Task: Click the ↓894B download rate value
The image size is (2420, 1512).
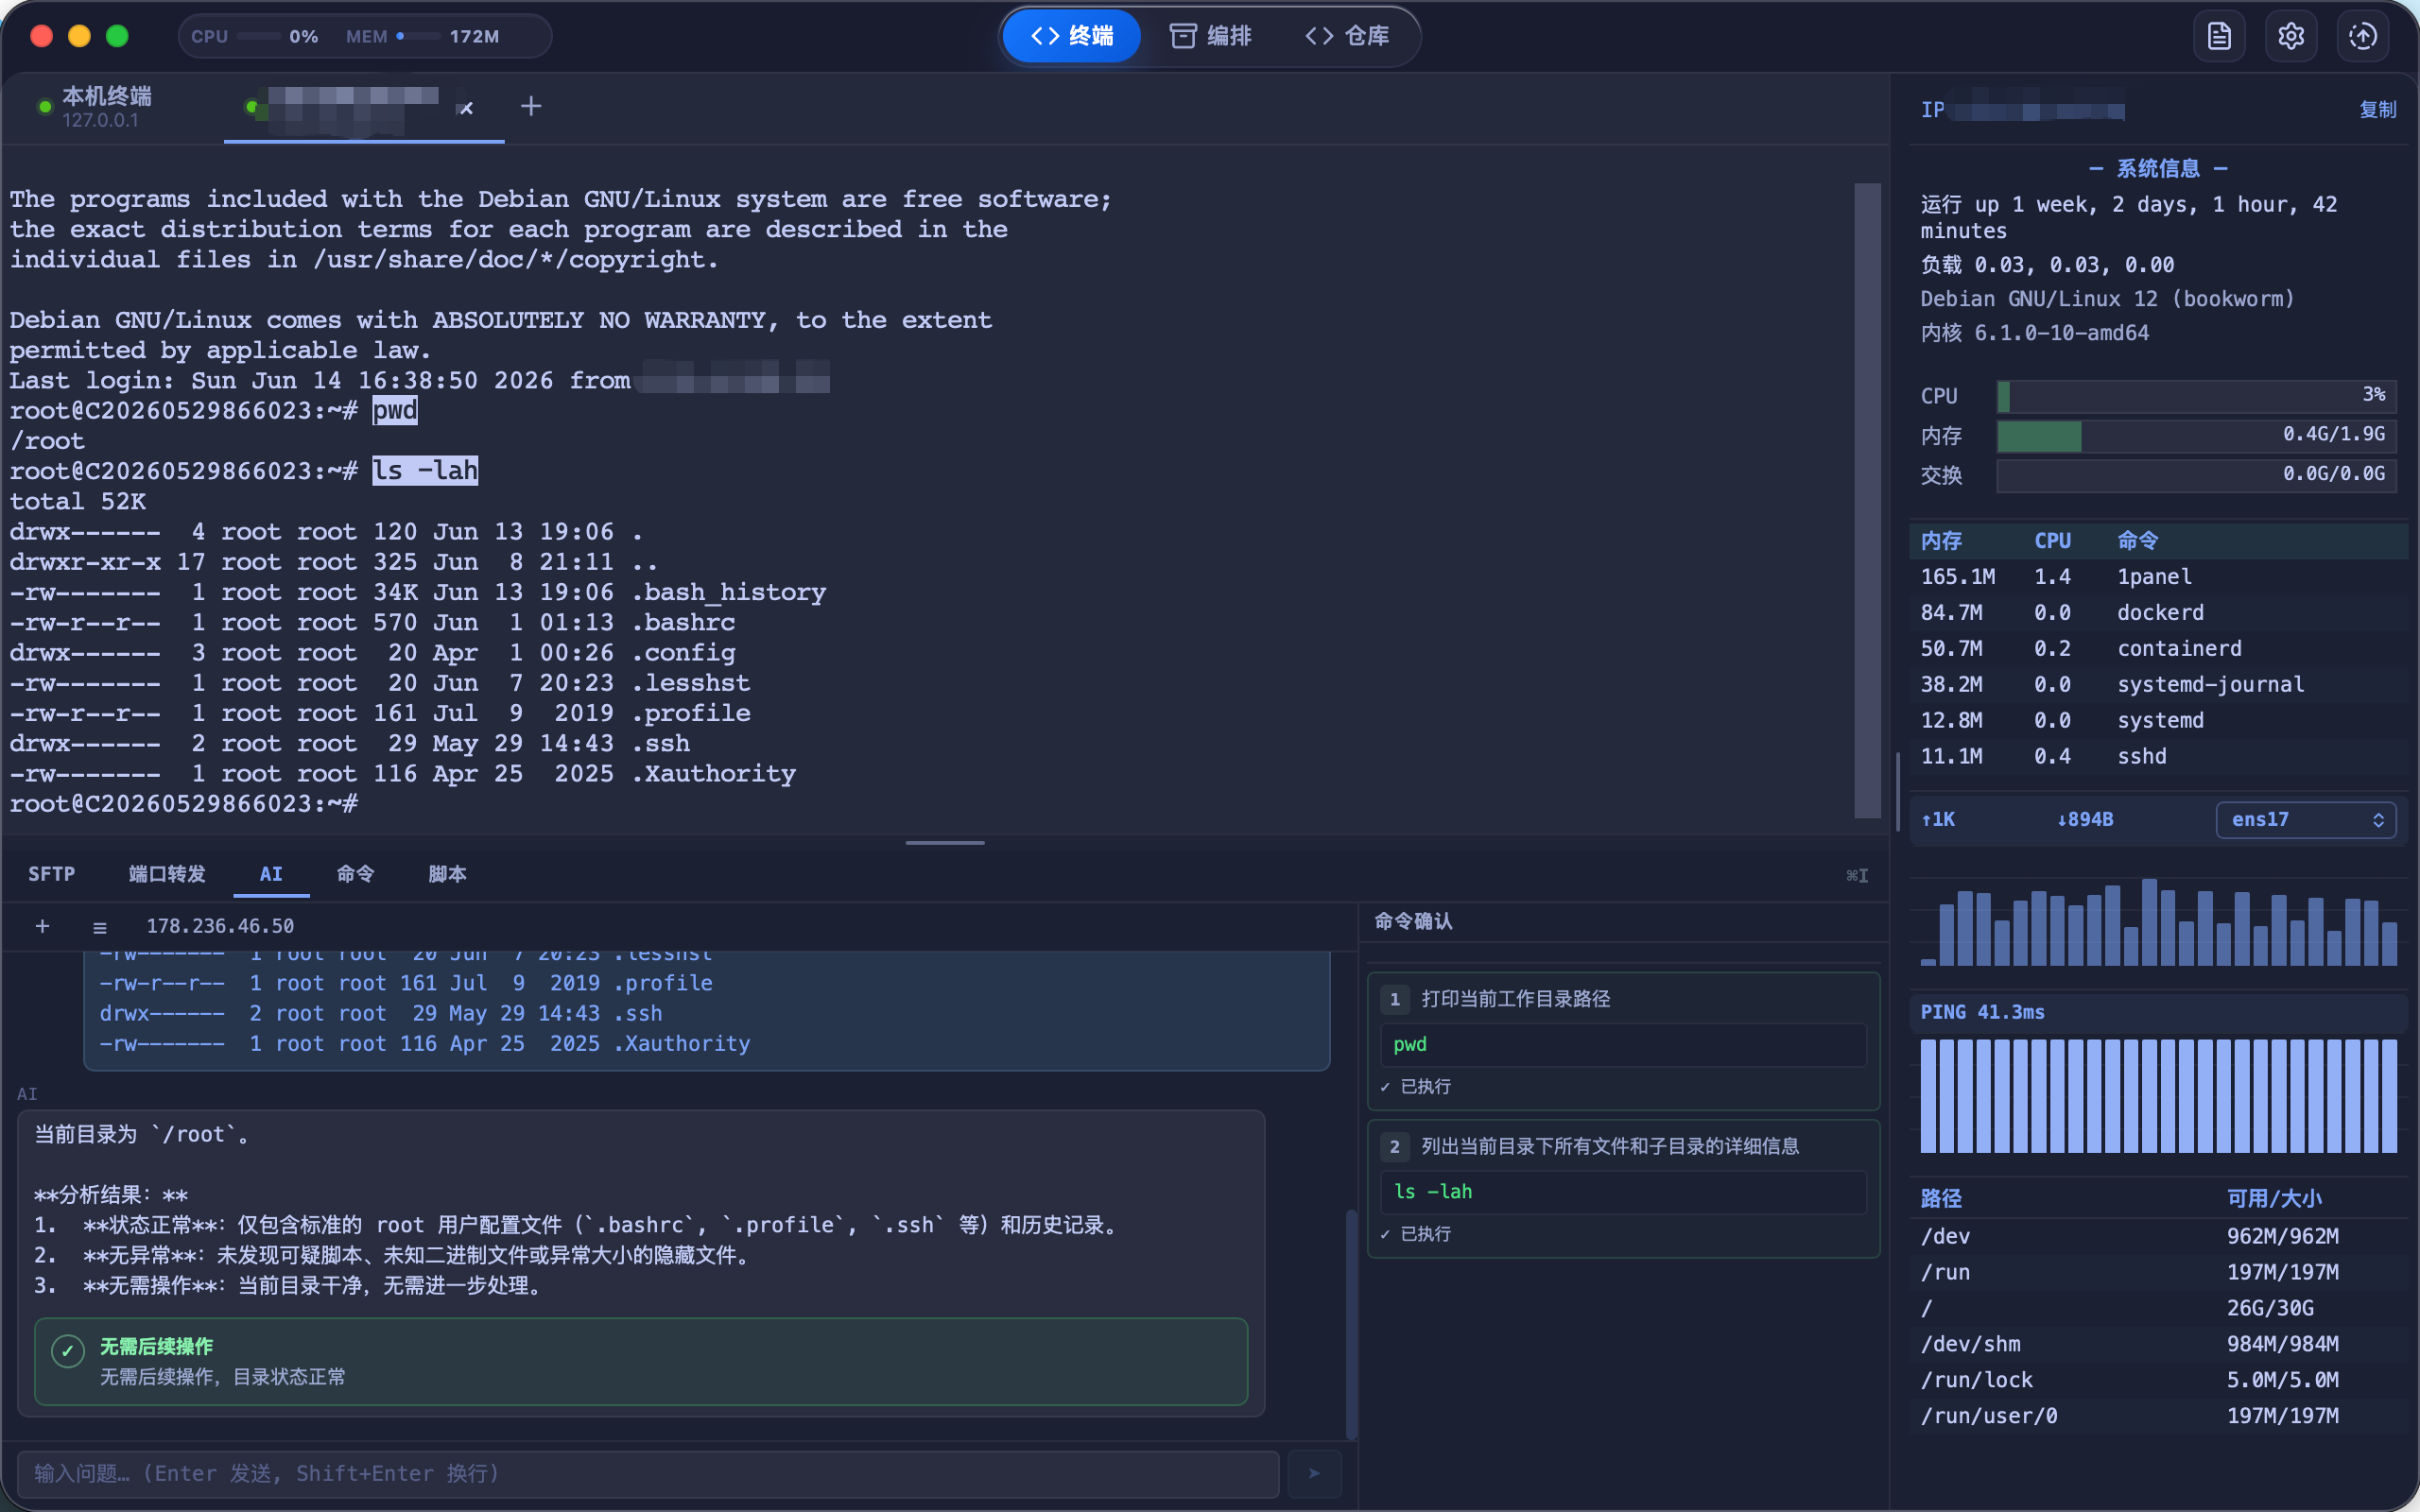Action: tap(2085, 820)
